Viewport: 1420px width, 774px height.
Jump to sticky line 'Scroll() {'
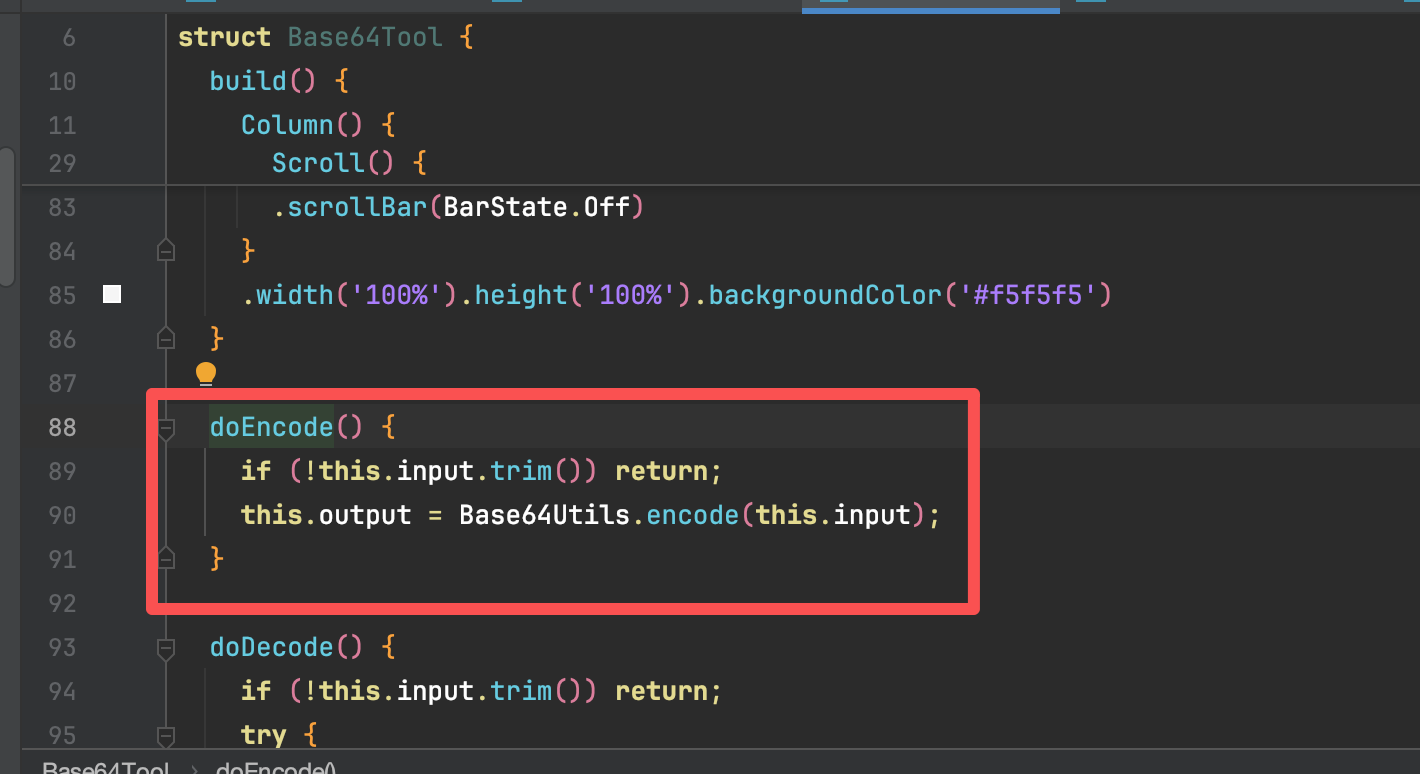click(350, 162)
